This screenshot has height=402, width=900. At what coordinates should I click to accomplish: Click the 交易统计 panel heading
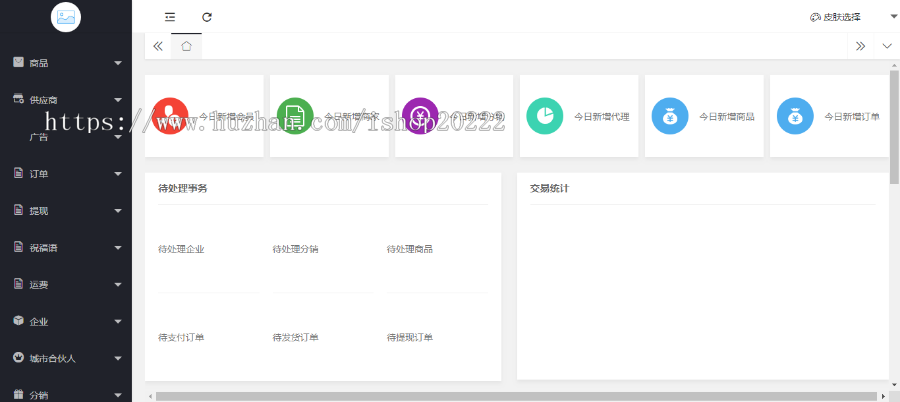(x=549, y=188)
